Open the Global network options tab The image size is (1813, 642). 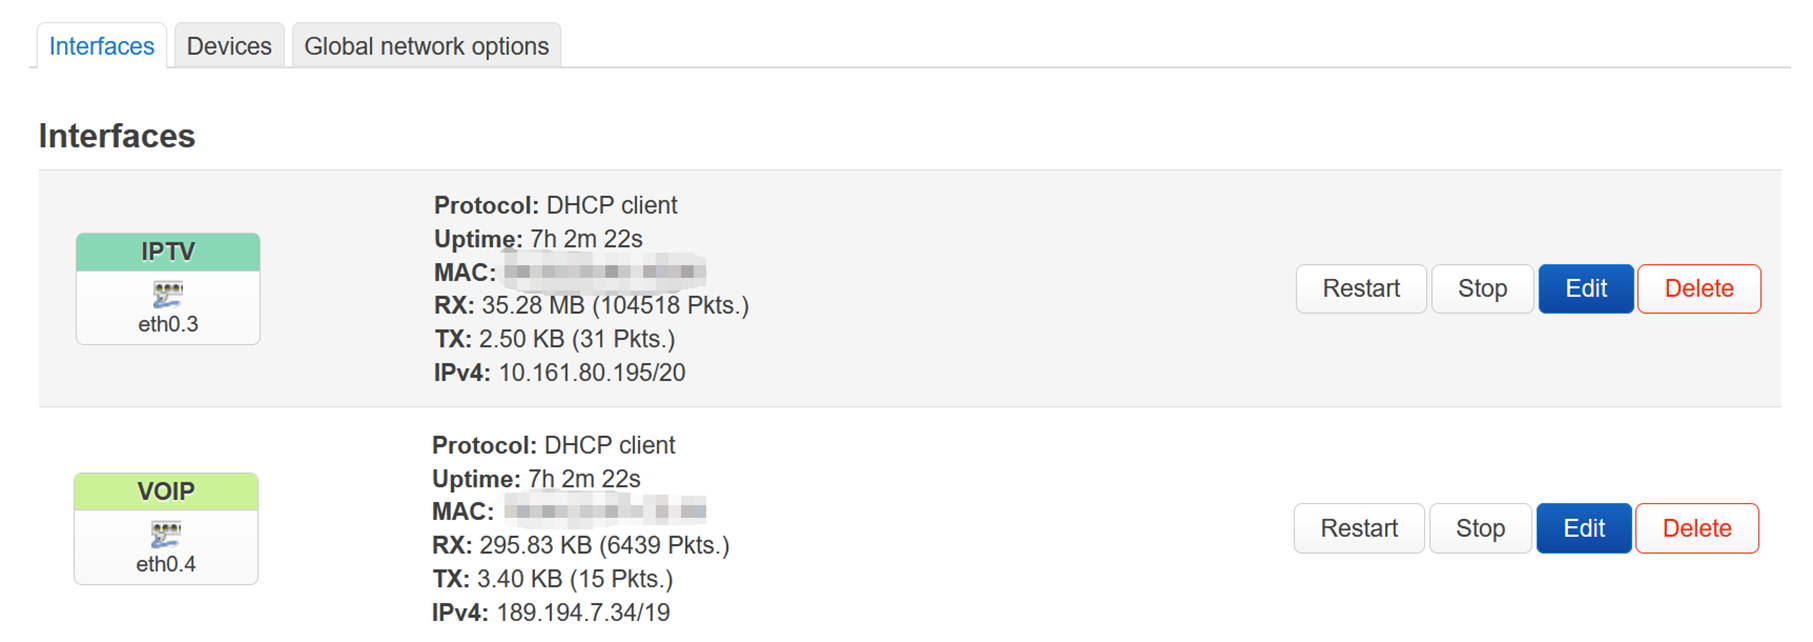click(426, 46)
